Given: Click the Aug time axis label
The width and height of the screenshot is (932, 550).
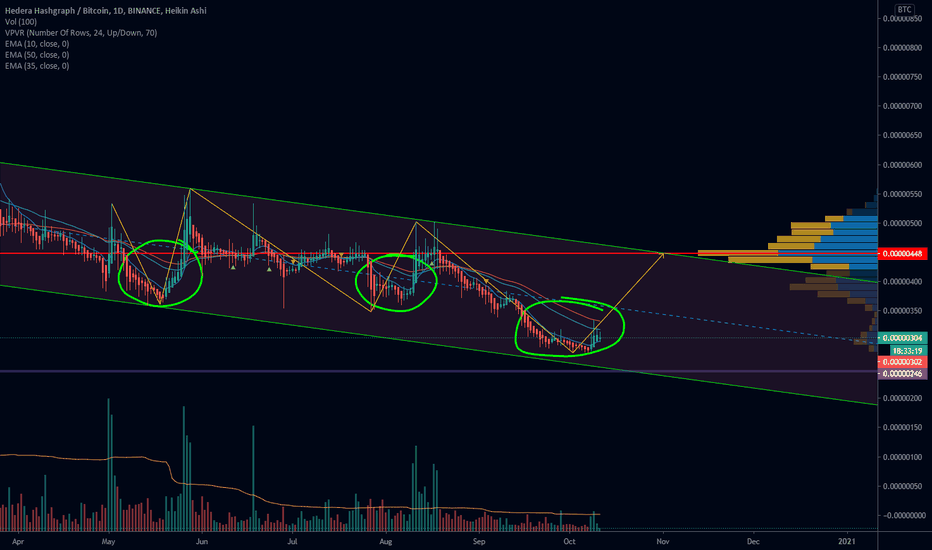Looking at the screenshot, I should click(x=385, y=542).
